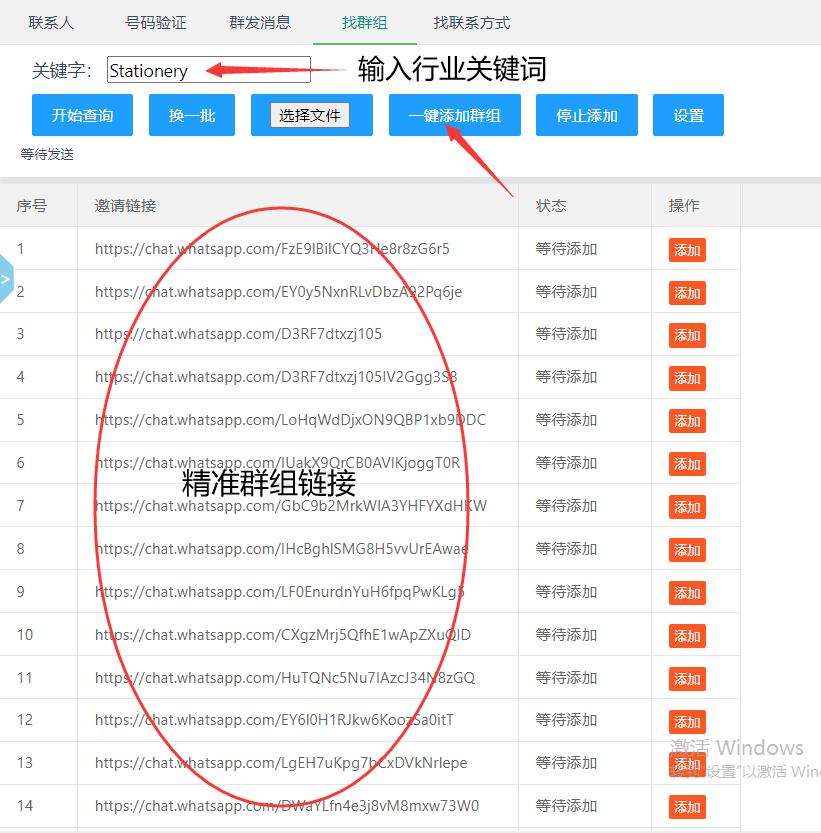Switch to the 联系人 tab
The width and height of the screenshot is (821, 833).
click(x=51, y=22)
